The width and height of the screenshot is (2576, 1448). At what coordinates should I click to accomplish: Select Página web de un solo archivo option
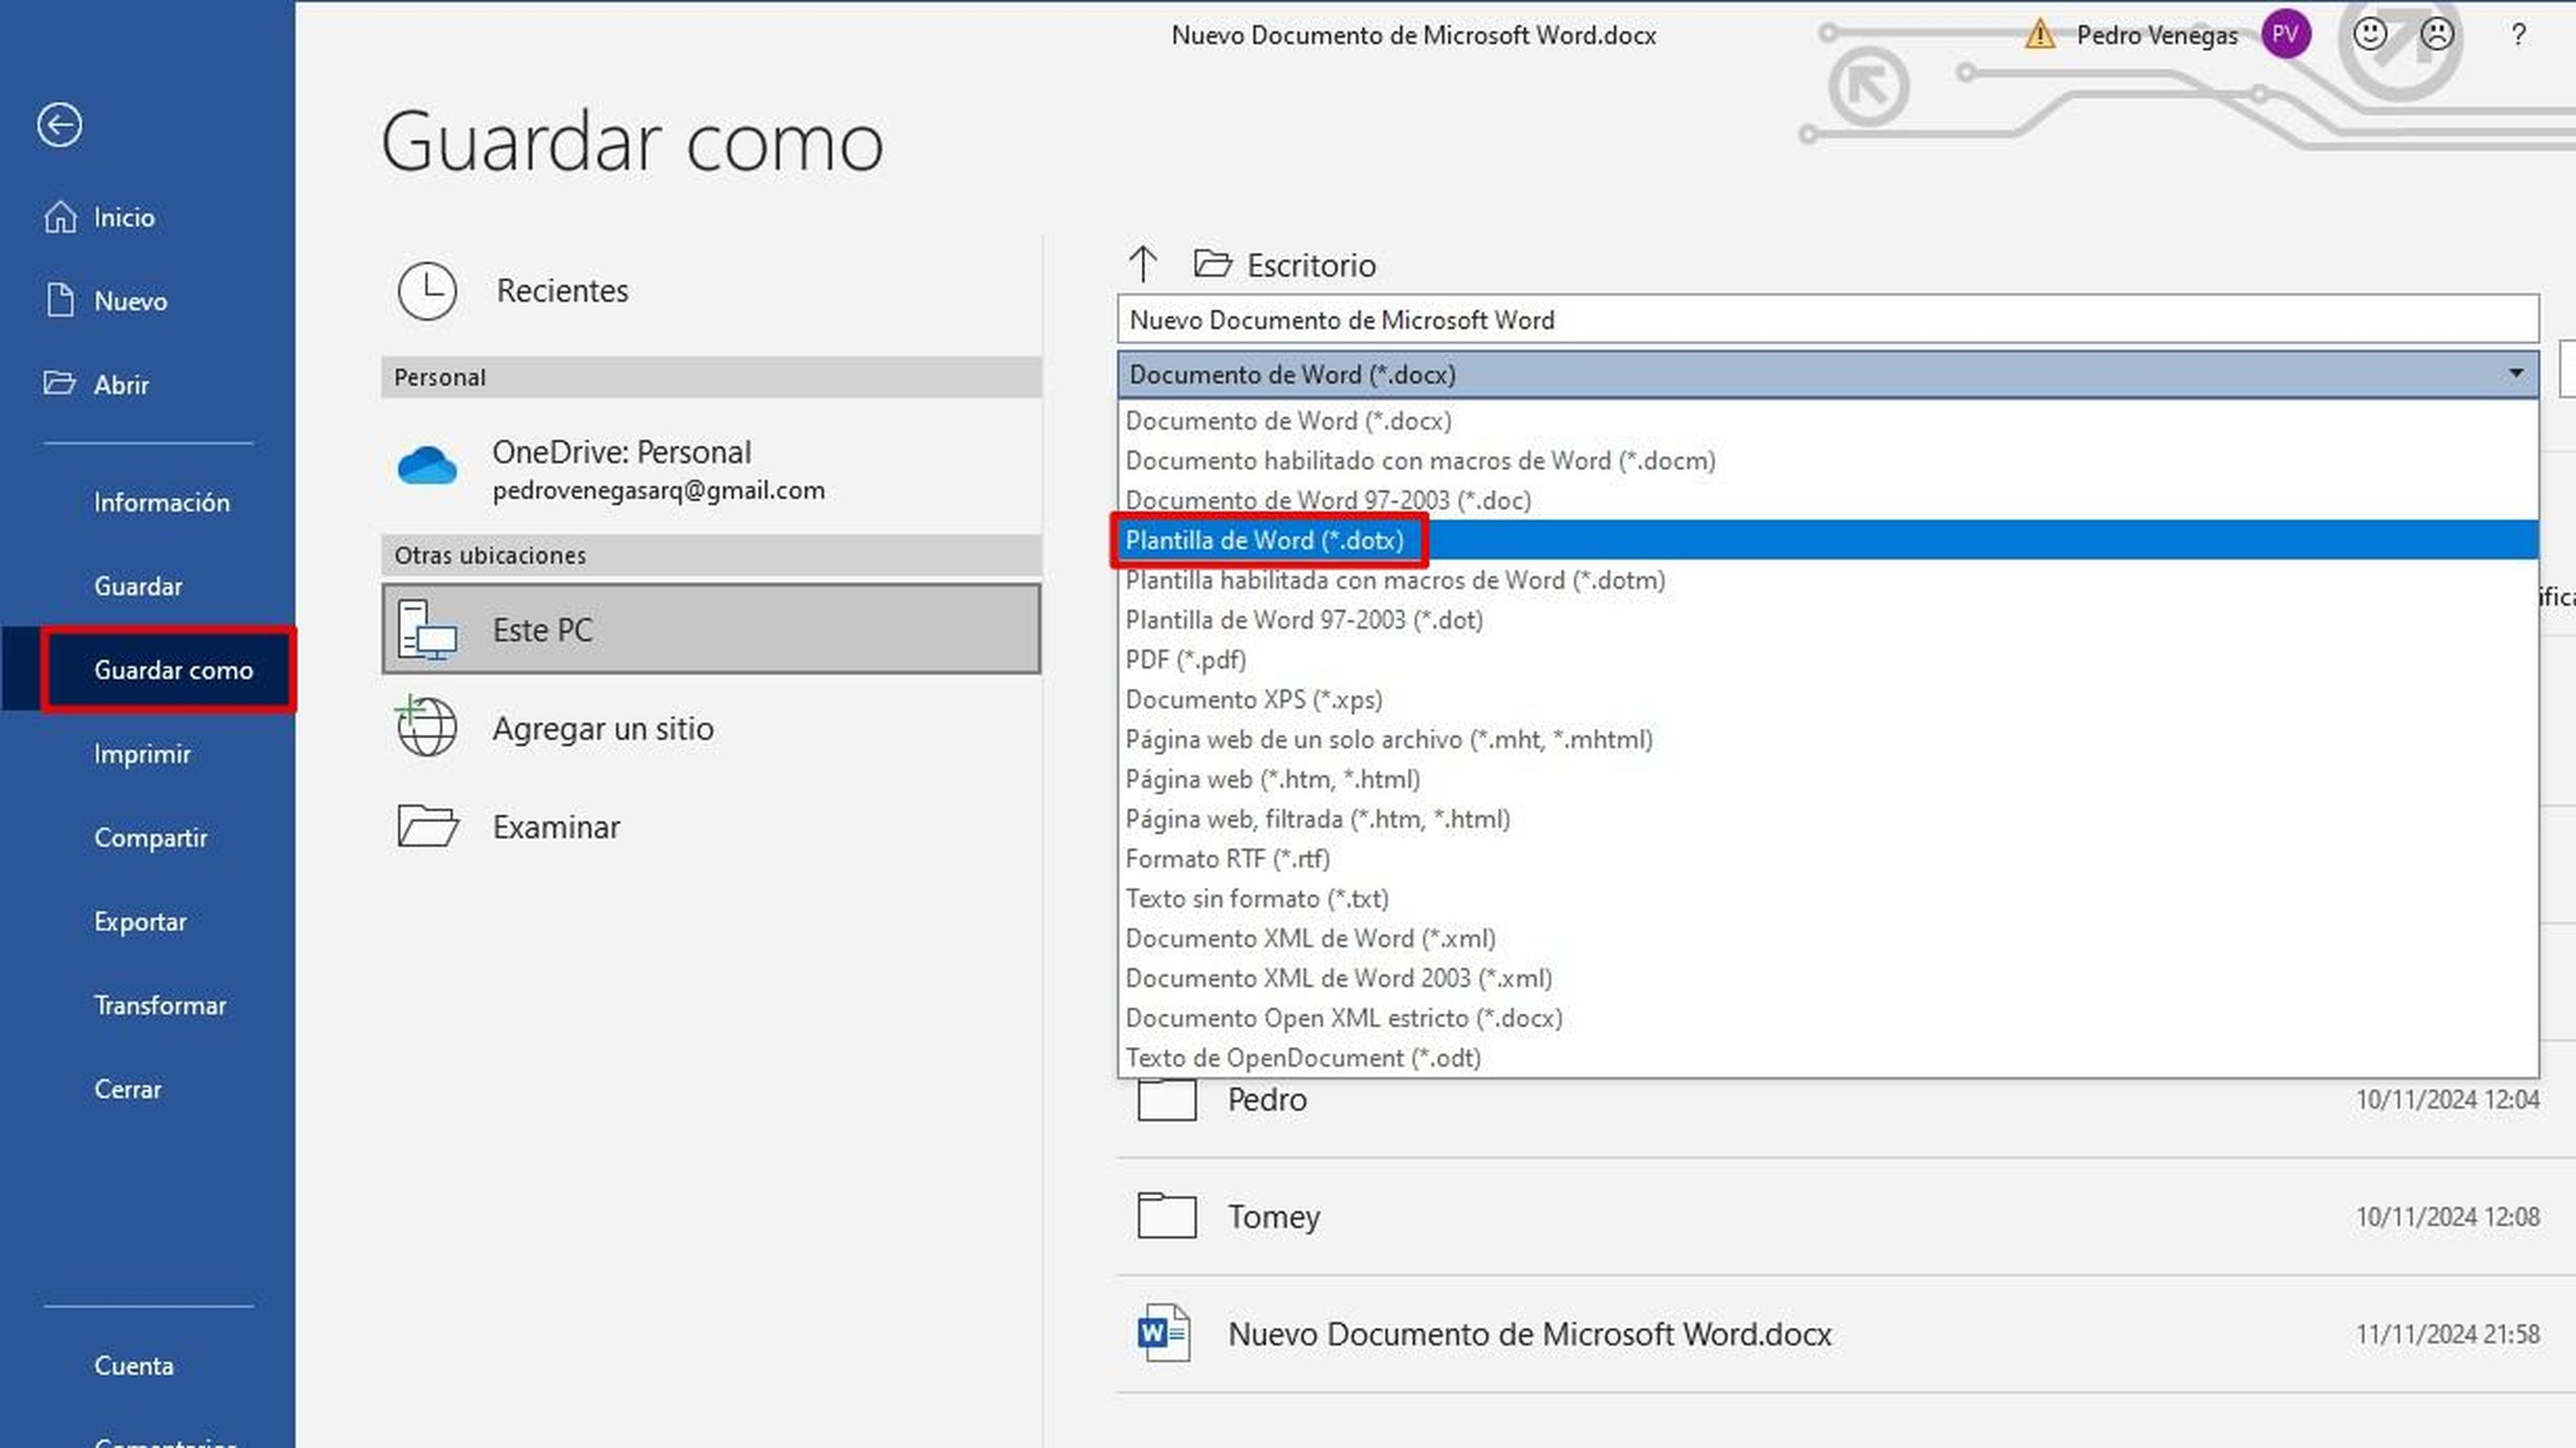tap(1827, 740)
